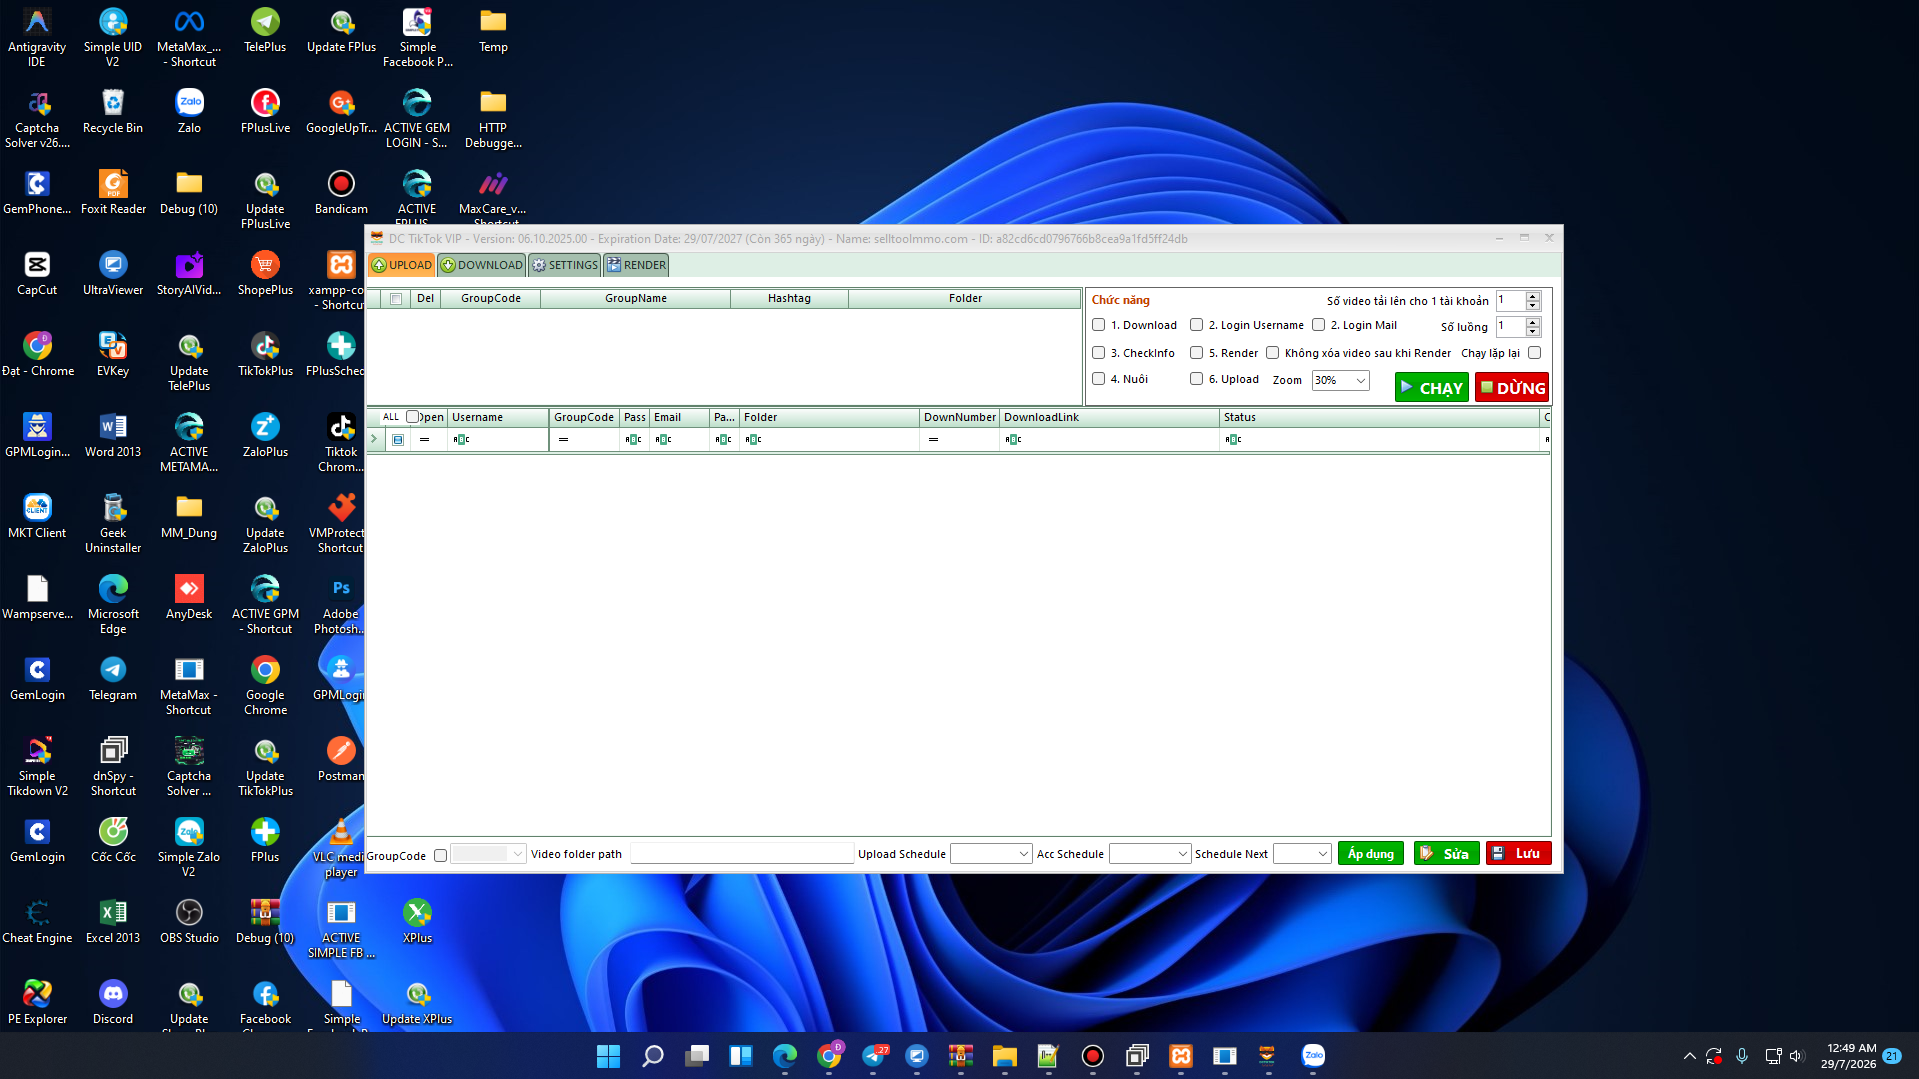The height and width of the screenshot is (1079, 1919).
Task: Toggle the bottom GroupCode checkbox
Action: click(x=440, y=856)
